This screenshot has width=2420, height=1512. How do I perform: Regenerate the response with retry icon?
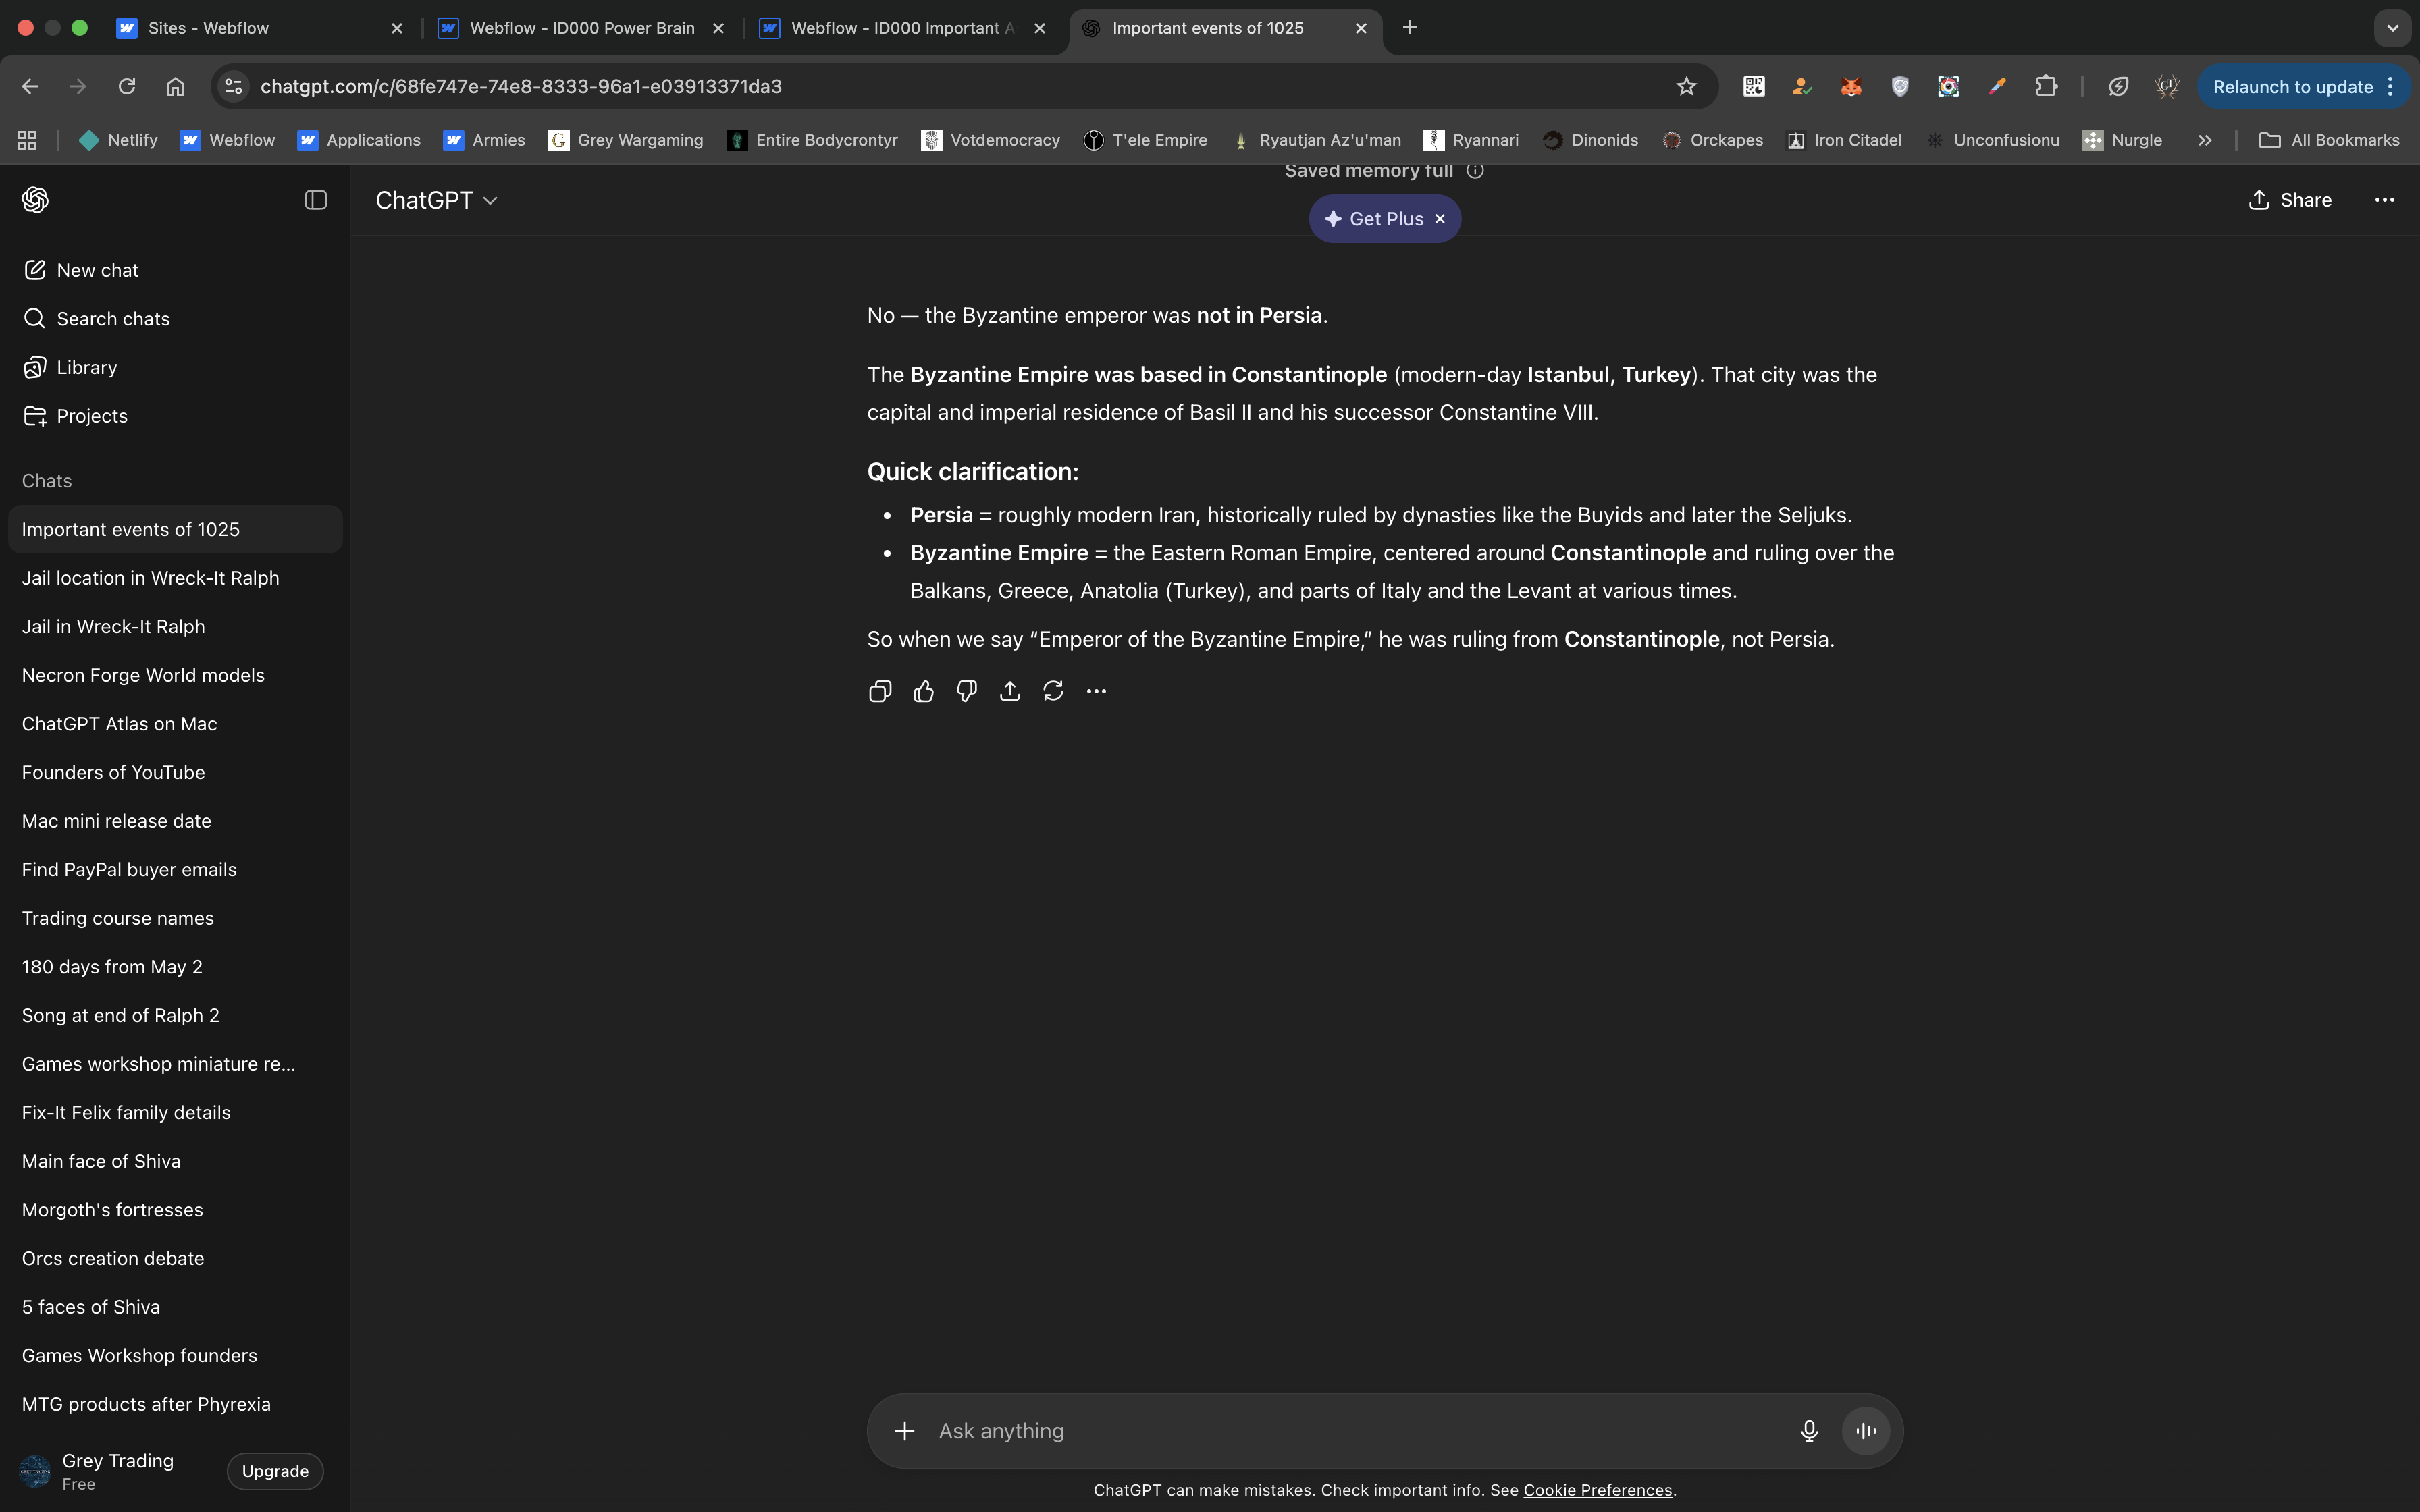click(1053, 691)
